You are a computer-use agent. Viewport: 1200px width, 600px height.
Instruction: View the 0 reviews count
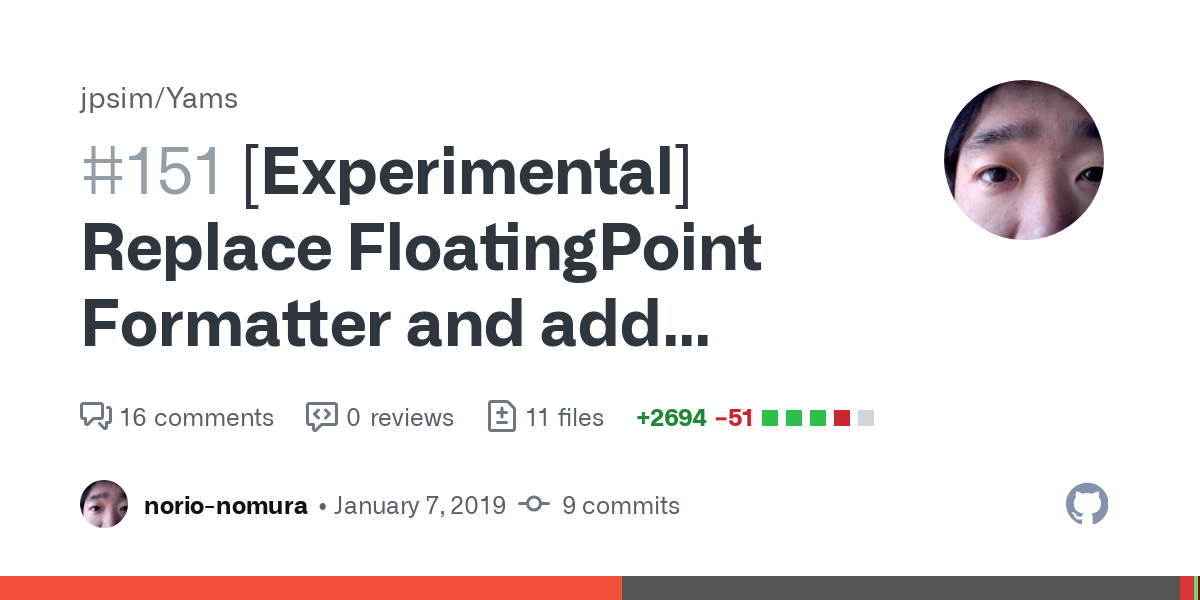coord(400,417)
